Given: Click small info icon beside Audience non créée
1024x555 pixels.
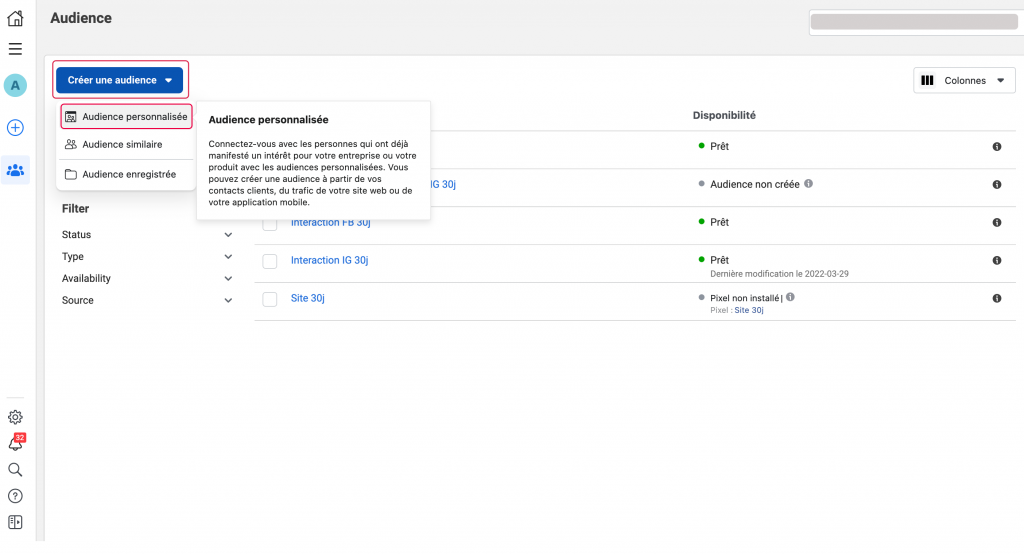Looking at the screenshot, I should click(808, 183).
